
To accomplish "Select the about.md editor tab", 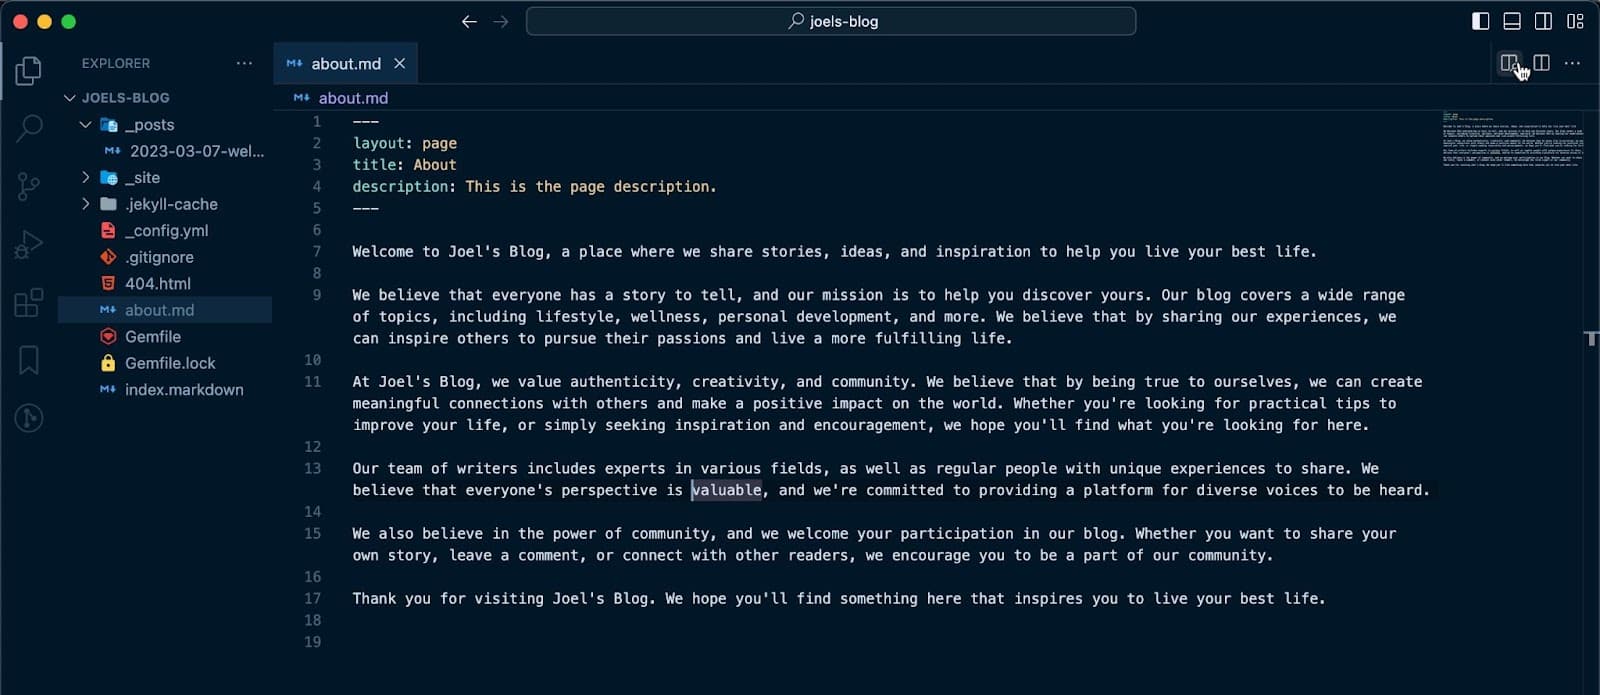I will coord(345,64).
